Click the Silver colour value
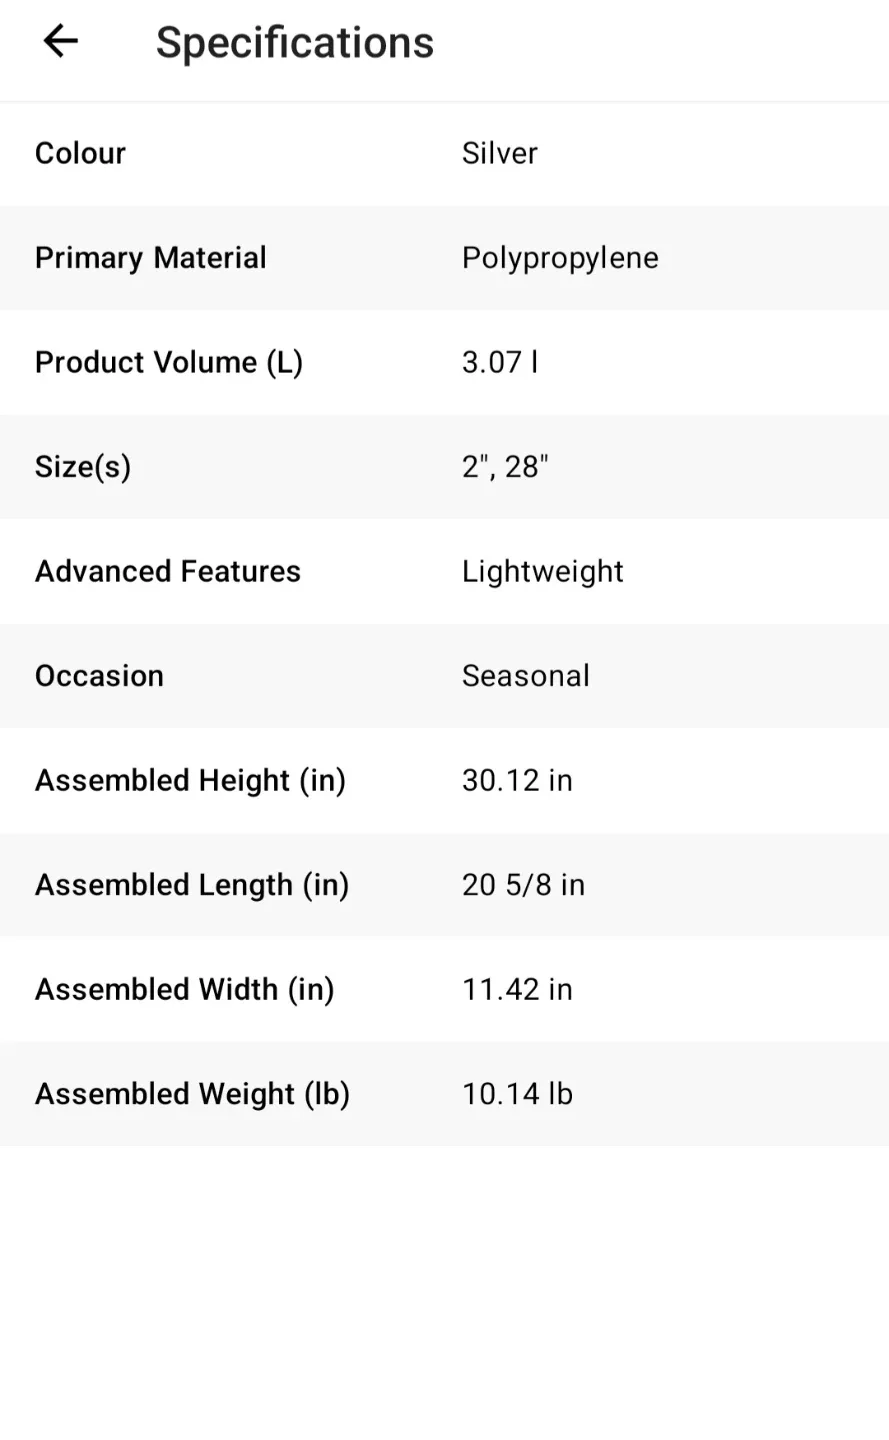Image resolution: width=889 pixels, height=1440 pixels. [x=499, y=153]
